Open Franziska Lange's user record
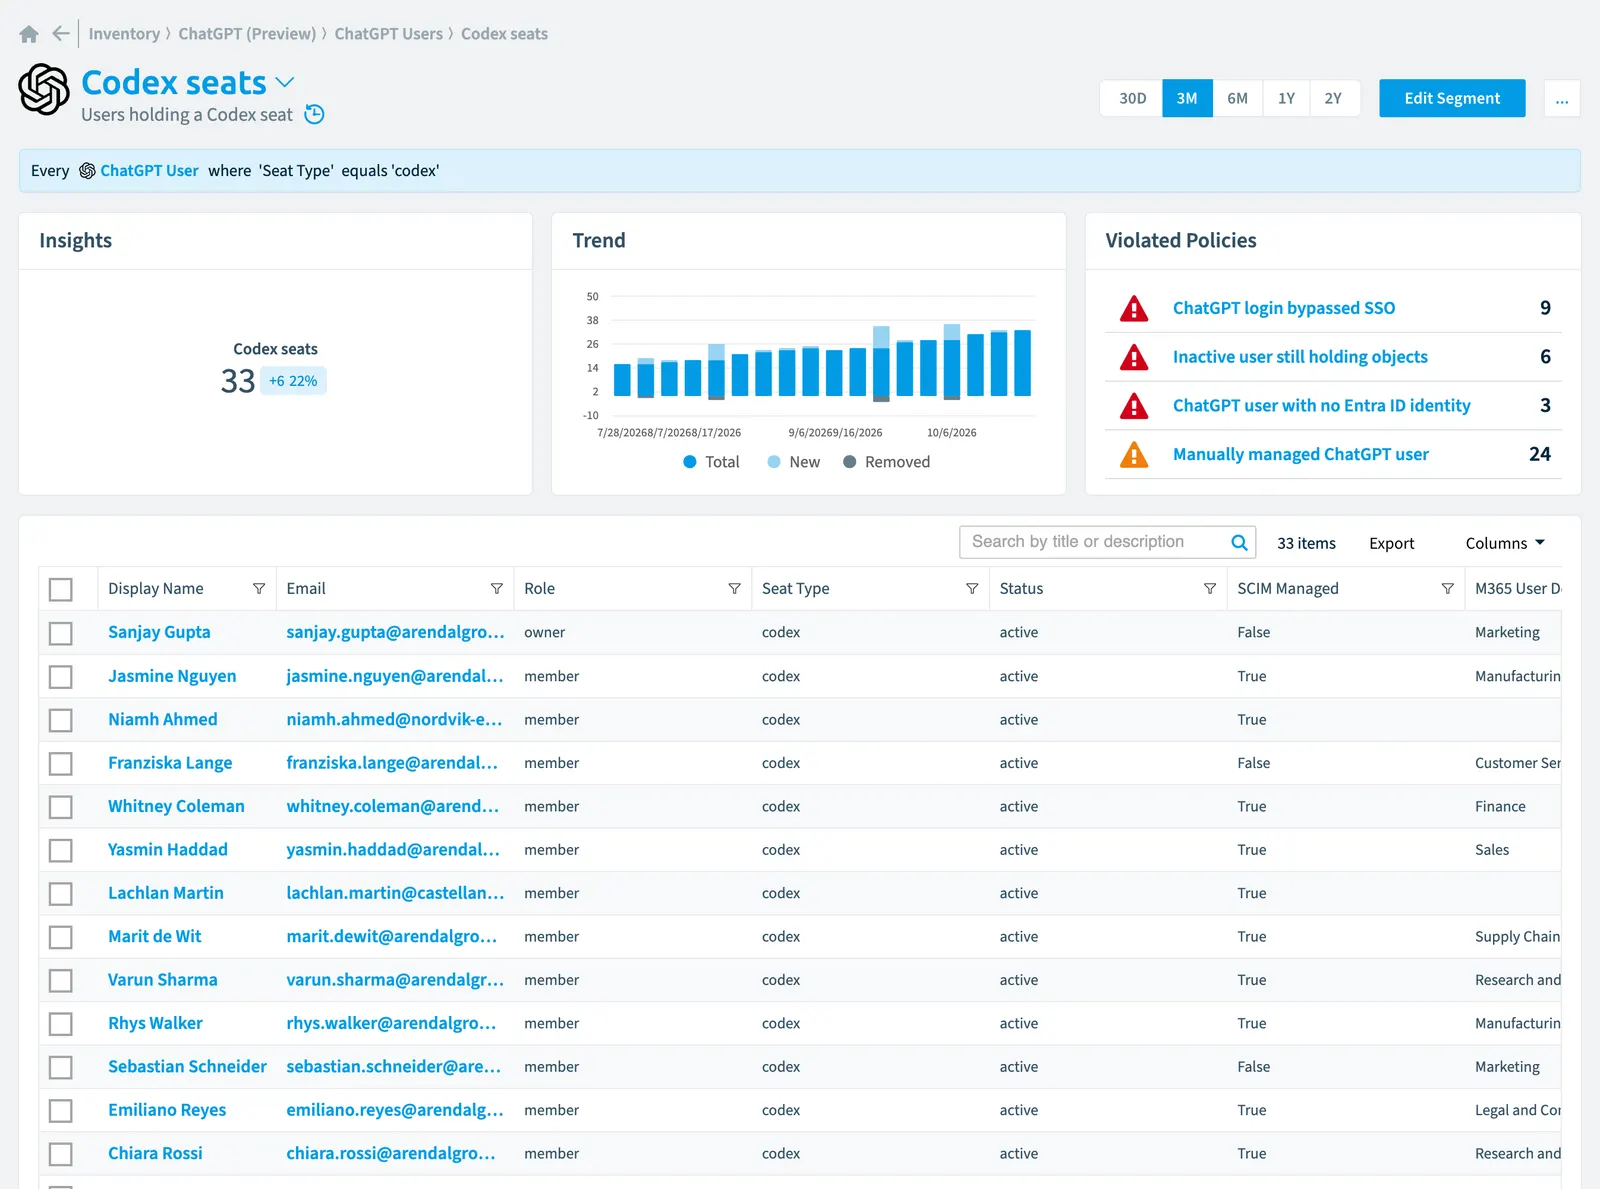Image resolution: width=1600 pixels, height=1189 pixels. (170, 763)
